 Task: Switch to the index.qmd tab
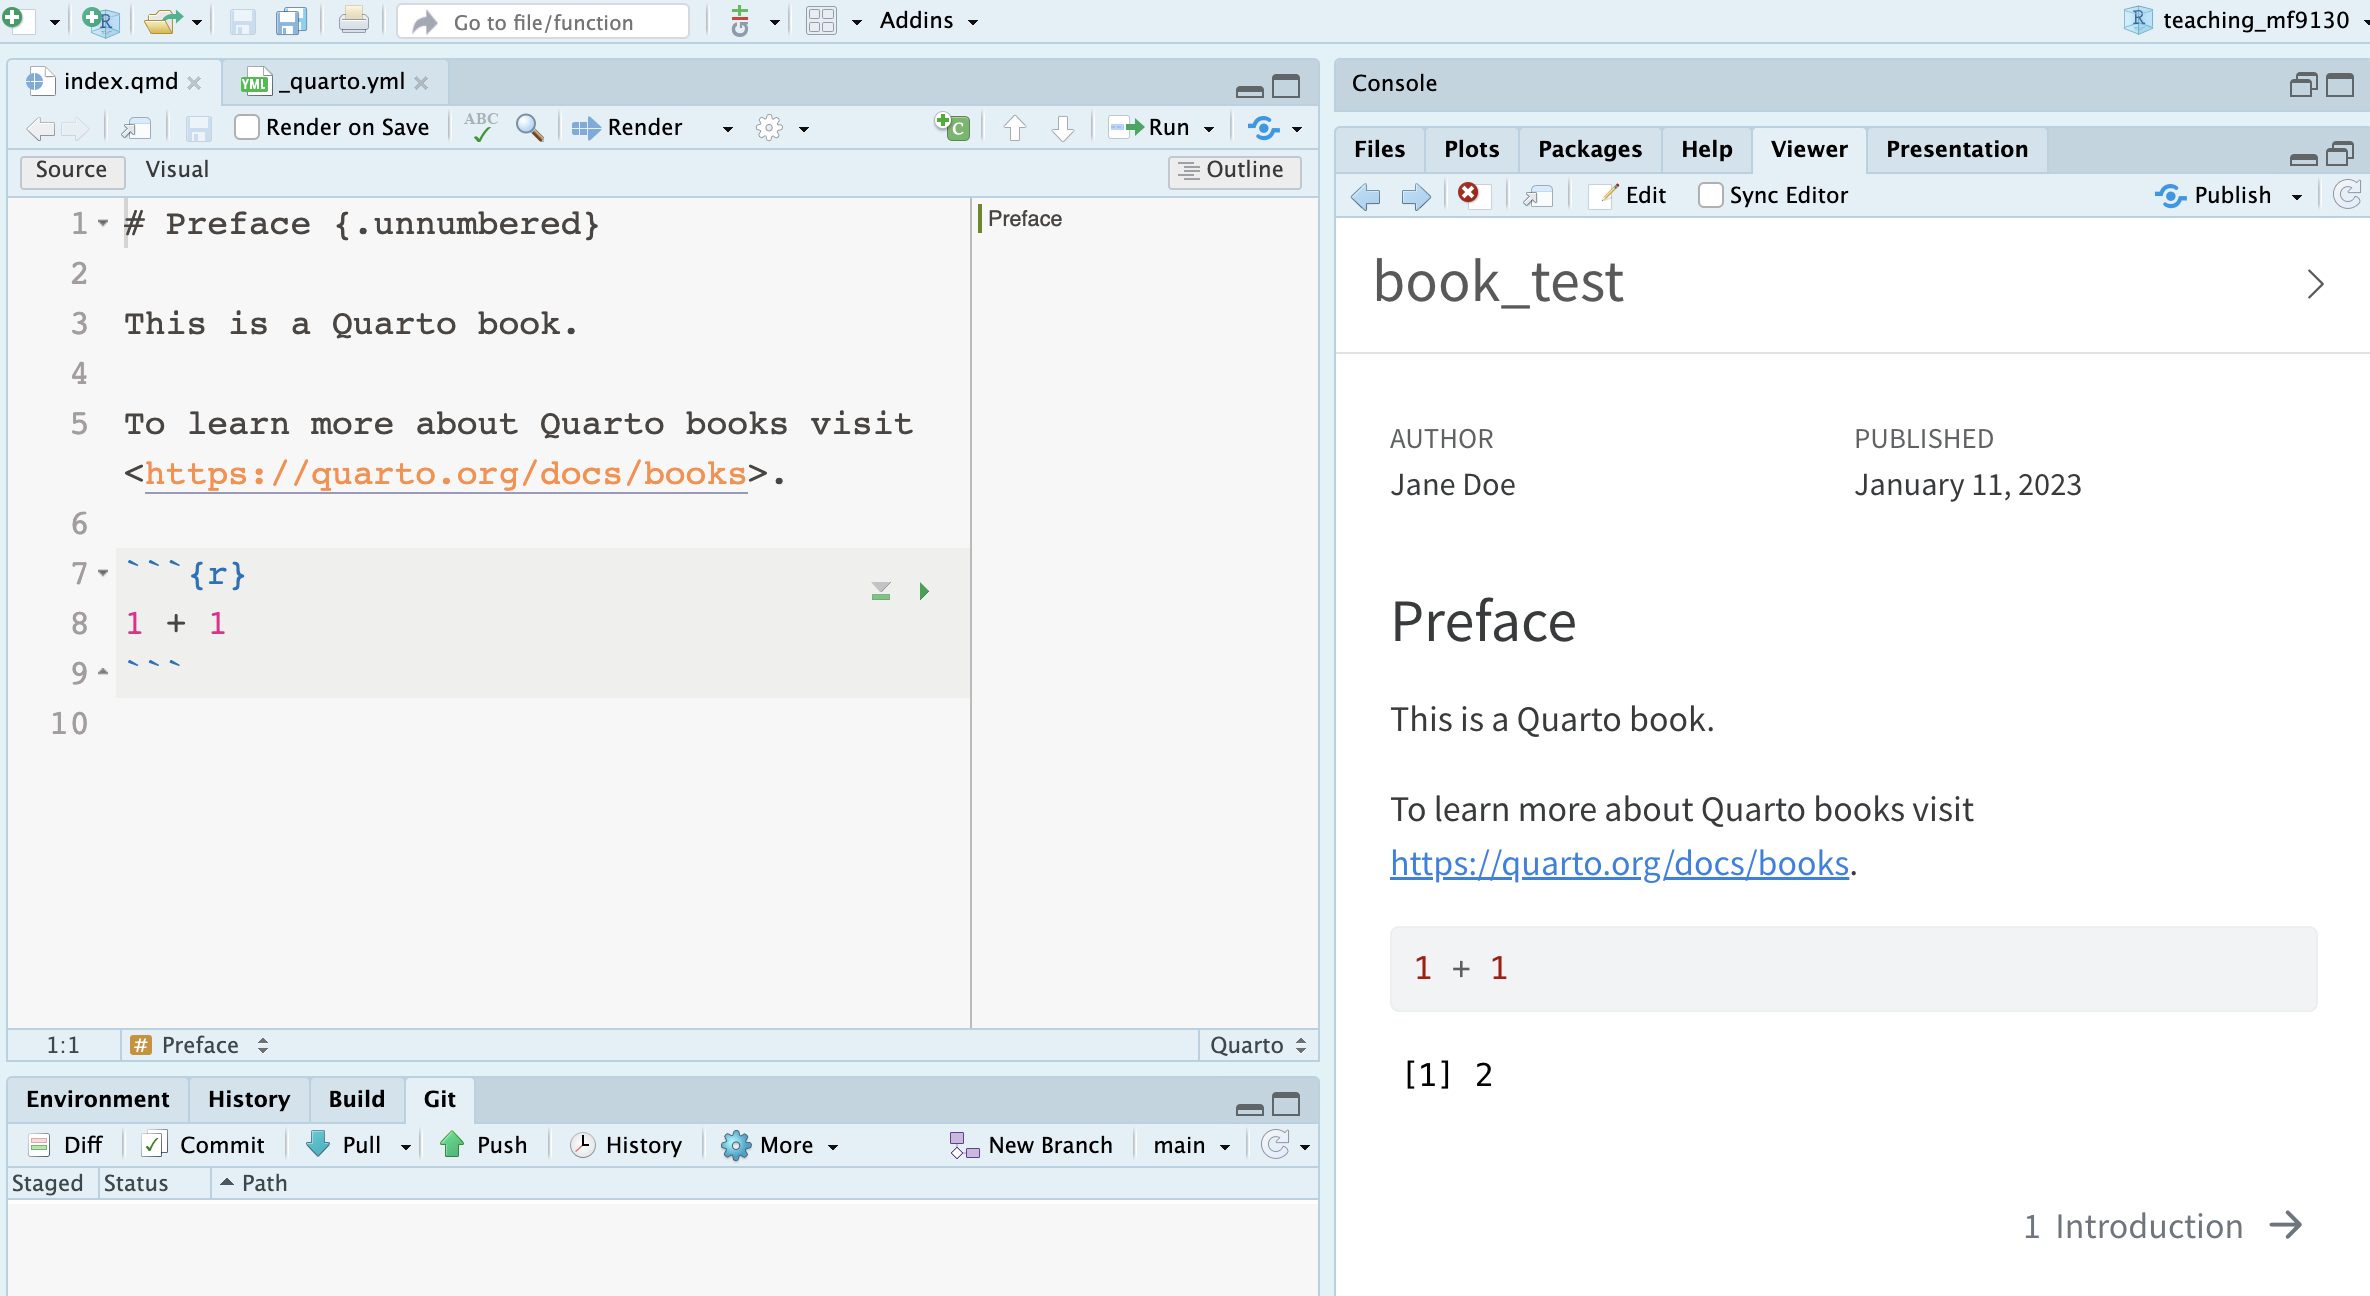click(x=120, y=82)
